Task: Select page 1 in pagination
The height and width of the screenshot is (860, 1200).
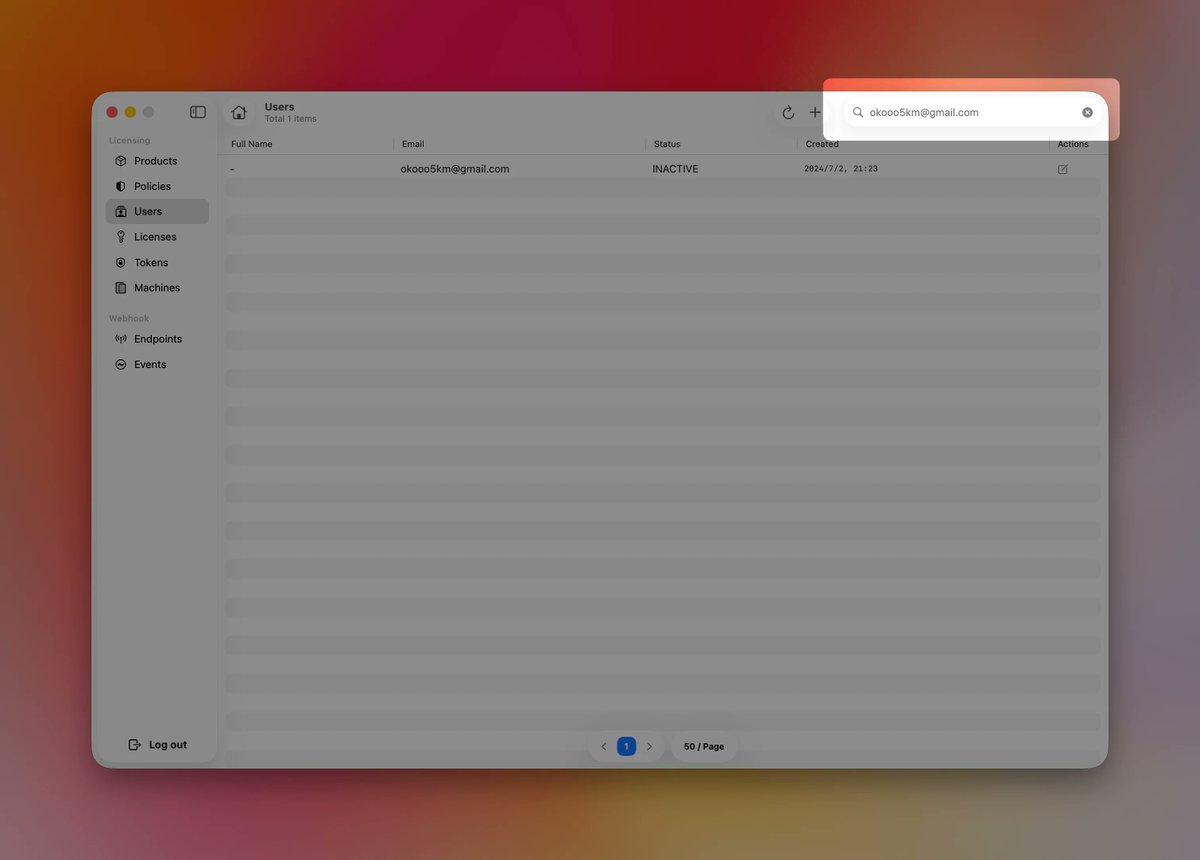Action: pos(626,747)
